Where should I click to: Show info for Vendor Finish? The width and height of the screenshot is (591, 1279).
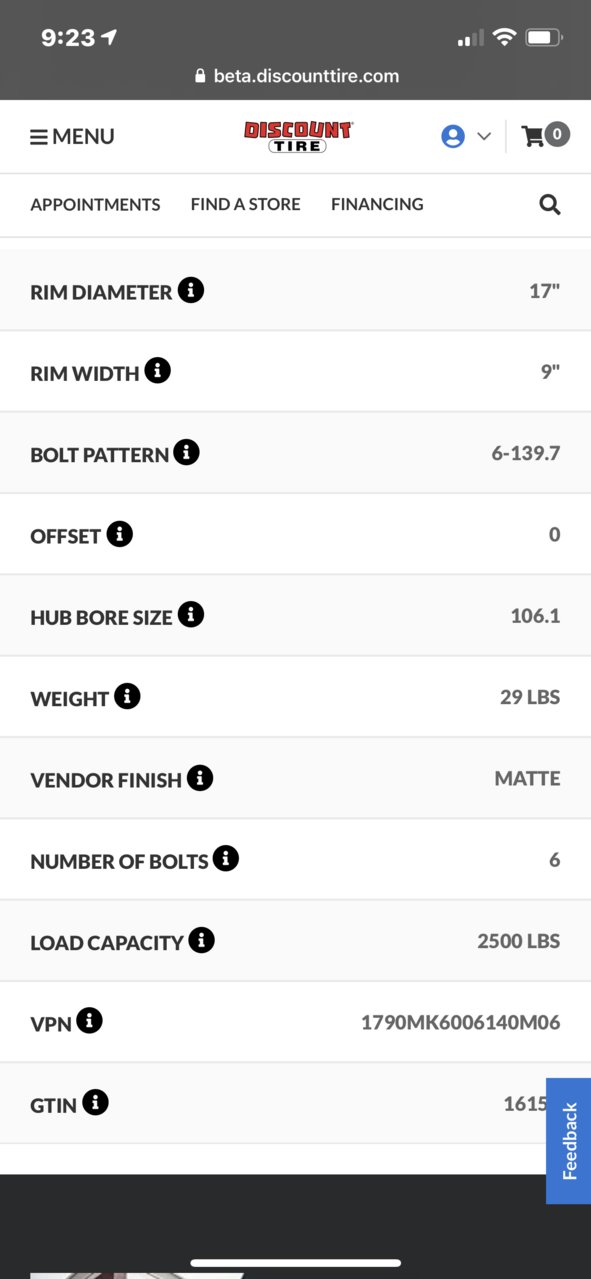(x=200, y=778)
